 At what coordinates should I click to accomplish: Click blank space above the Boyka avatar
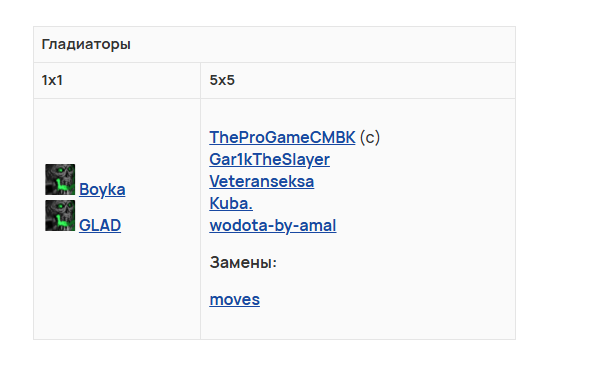click(x=117, y=130)
